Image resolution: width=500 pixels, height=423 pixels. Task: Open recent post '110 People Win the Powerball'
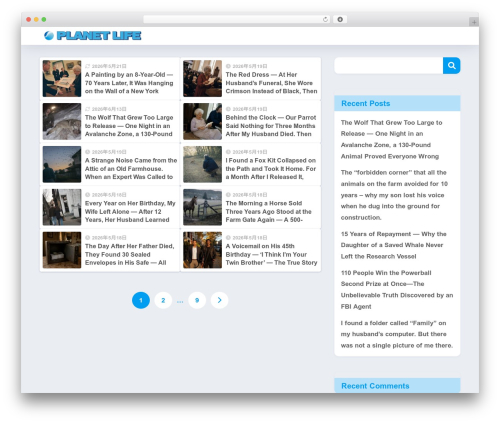[x=397, y=289]
